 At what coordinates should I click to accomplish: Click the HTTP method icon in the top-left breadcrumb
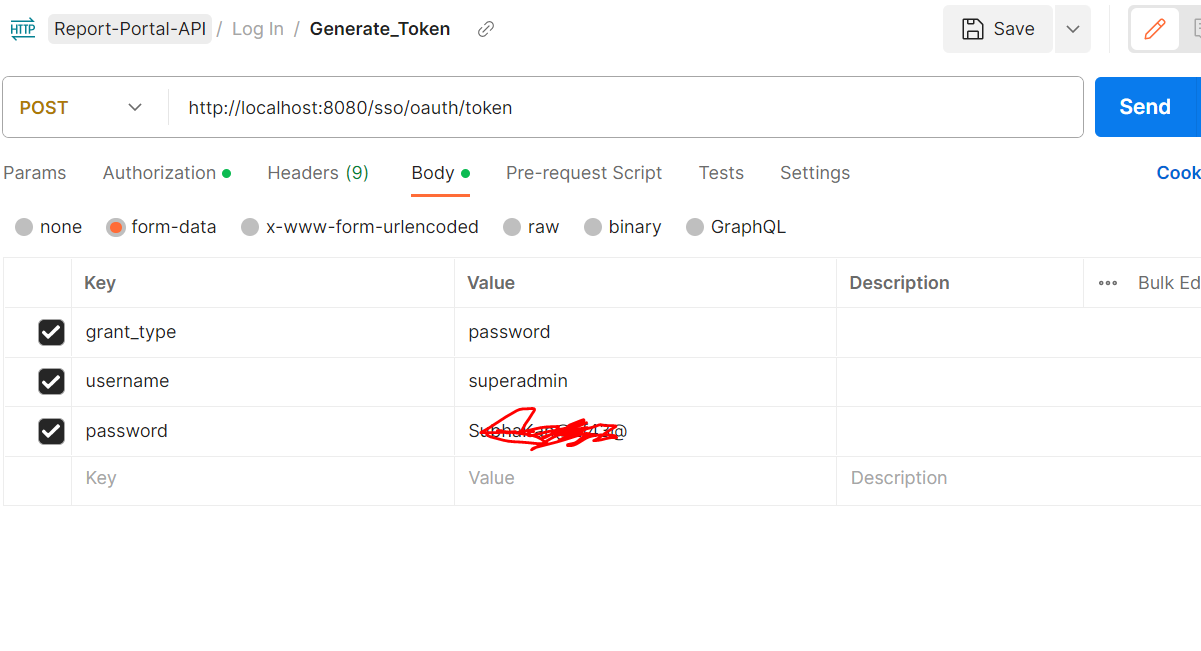pyautogui.click(x=22, y=29)
